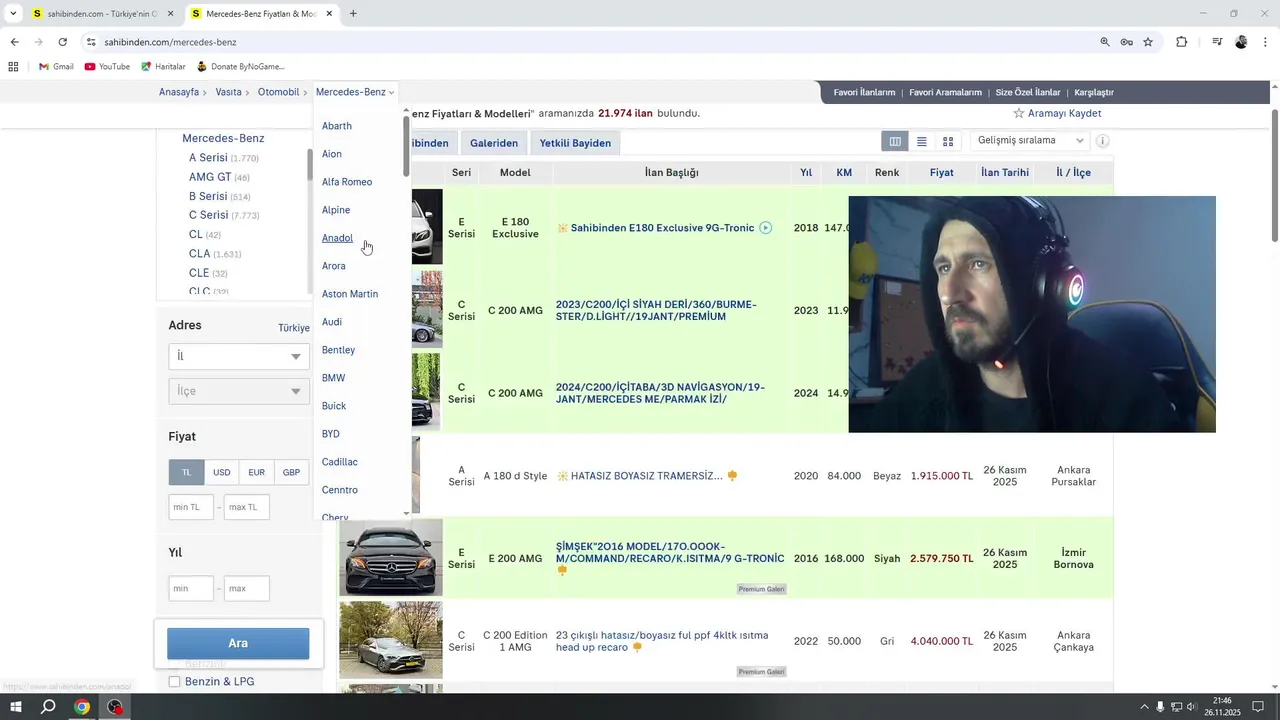The height and width of the screenshot is (720, 1280).
Task: Open Size Özel İlanlar link
Action: [1028, 92]
